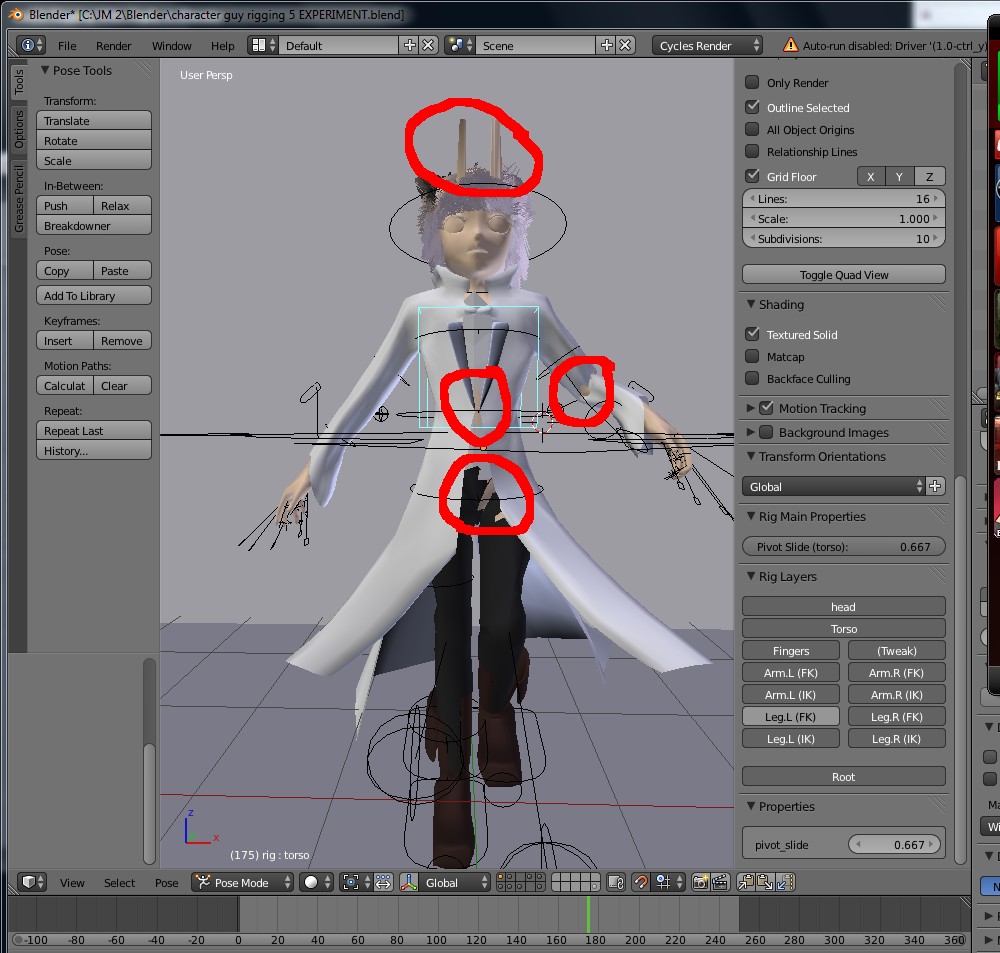Open the Render menu
This screenshot has width=1000, height=953.
click(x=114, y=46)
